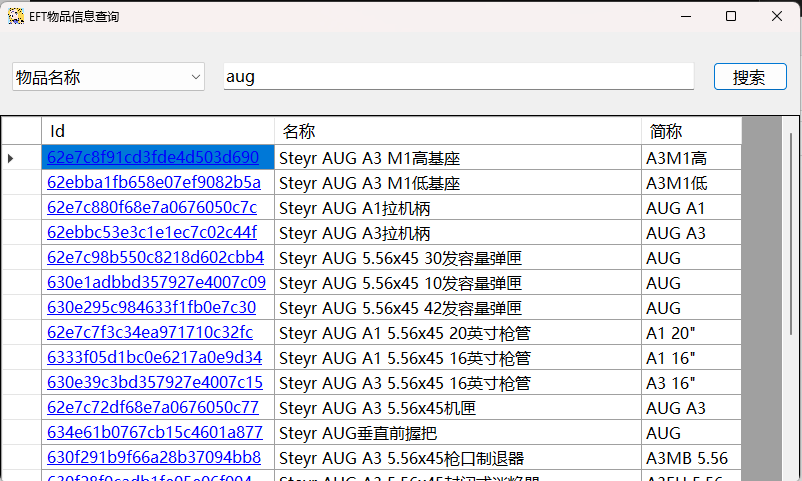Select the A3M1低 short name cell
Screen dimensions: 802x481
coord(692,183)
